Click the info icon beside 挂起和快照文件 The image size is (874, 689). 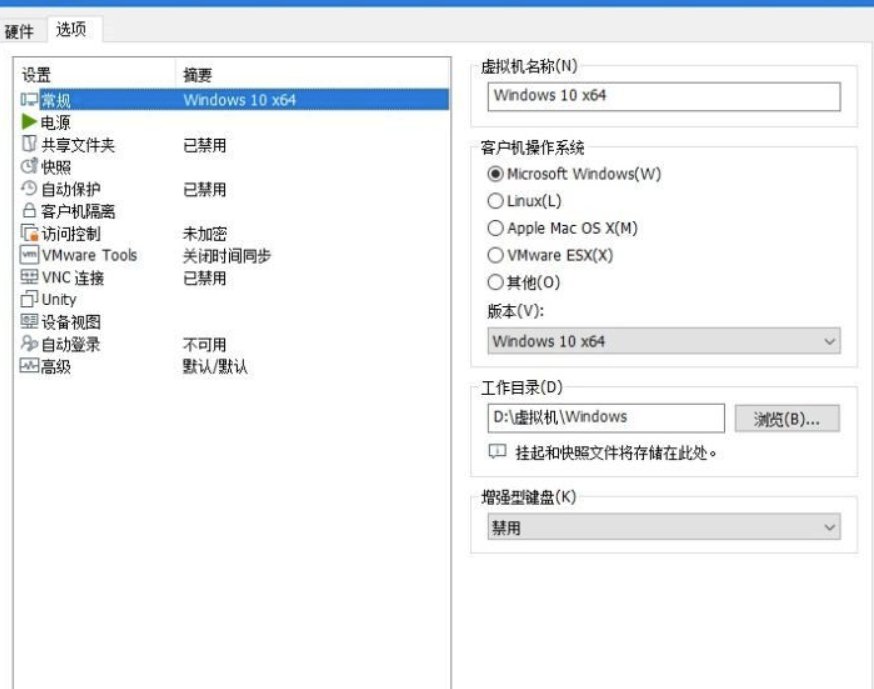(497, 452)
